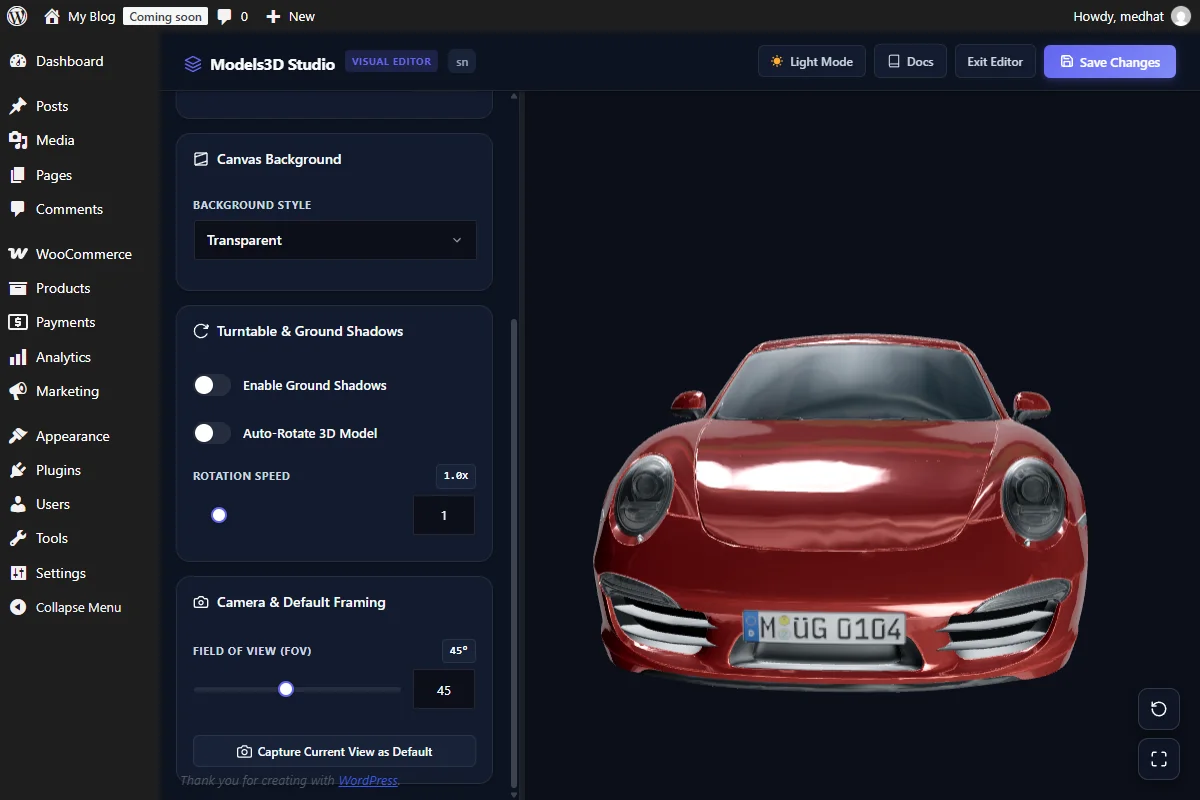
Task: Click the Save Changes button
Action: tap(1110, 62)
